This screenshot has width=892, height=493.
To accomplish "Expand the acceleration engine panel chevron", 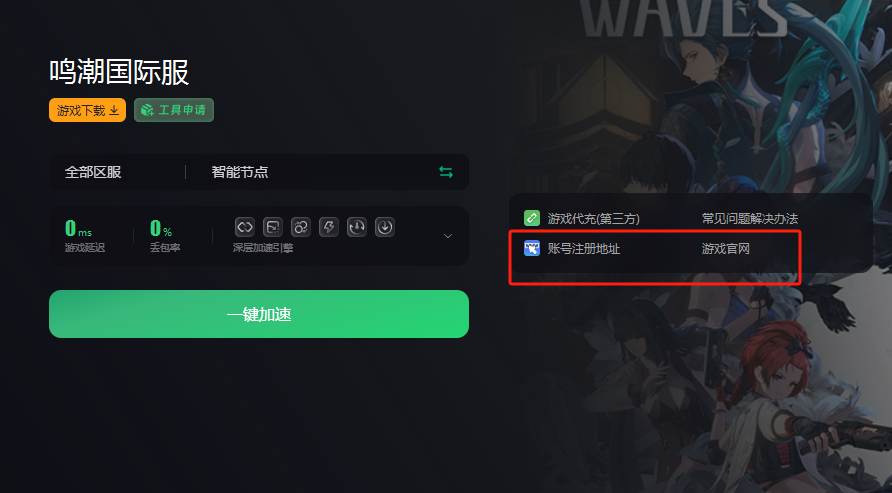I will point(448,236).
